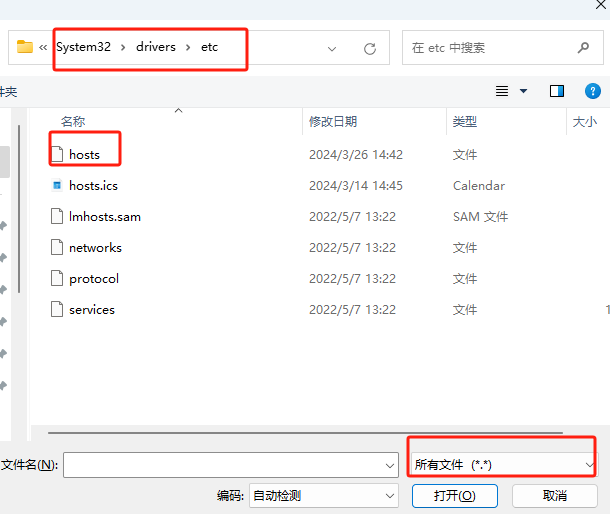This screenshot has width=610, height=514.
Task: Select the protocol file name
Action: [94, 279]
